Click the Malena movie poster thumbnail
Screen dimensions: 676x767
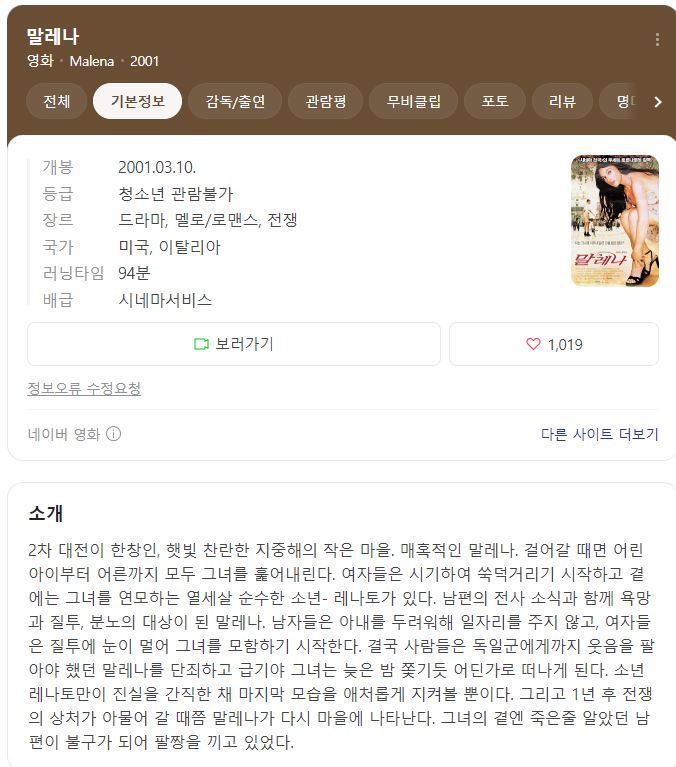coord(615,221)
